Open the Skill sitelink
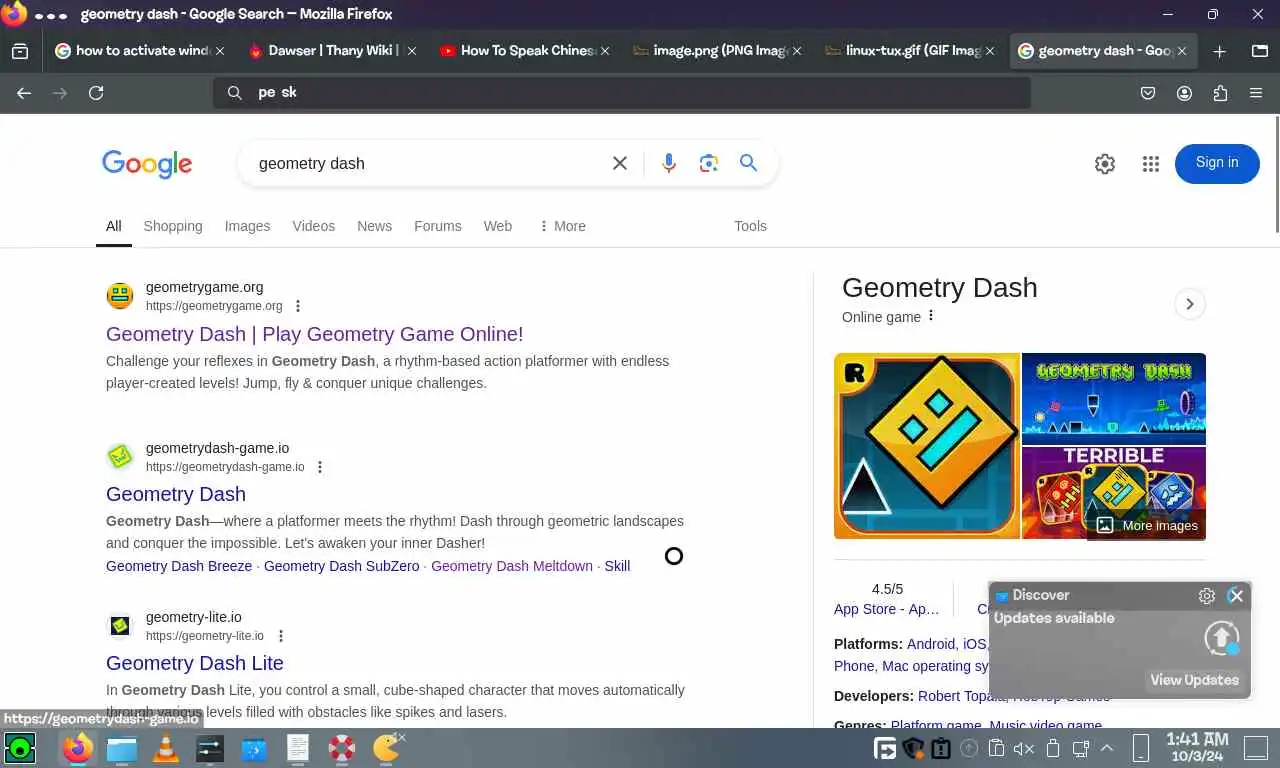The height and width of the screenshot is (768, 1280). 617,566
